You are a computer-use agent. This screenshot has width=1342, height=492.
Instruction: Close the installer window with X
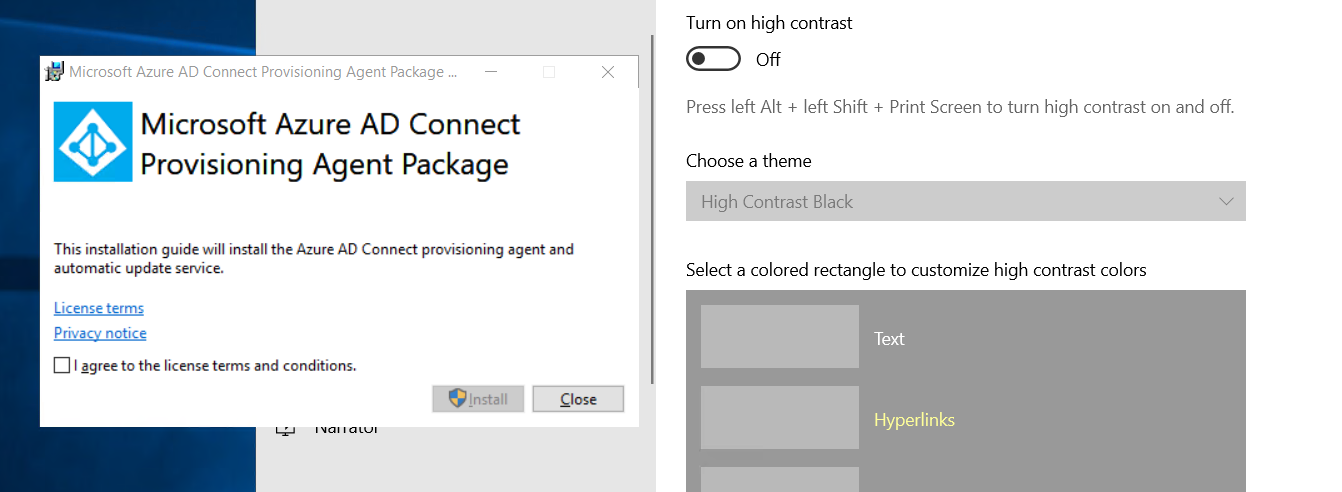pos(608,72)
